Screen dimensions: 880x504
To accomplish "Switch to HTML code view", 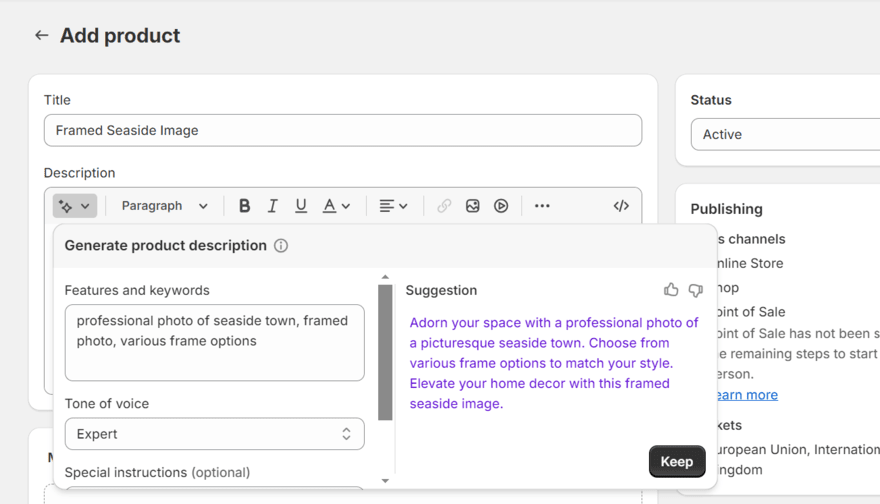I will pyautogui.click(x=621, y=206).
